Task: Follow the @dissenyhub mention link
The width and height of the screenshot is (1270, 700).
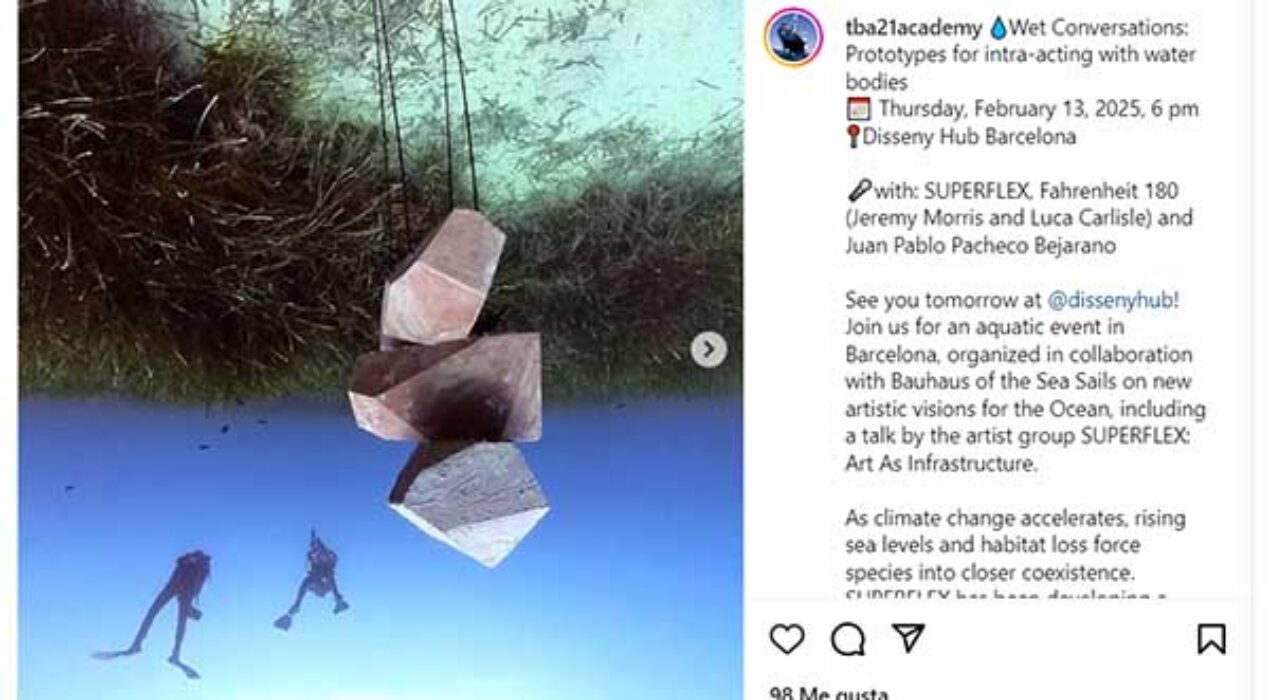Action: pyautogui.click(x=1113, y=300)
